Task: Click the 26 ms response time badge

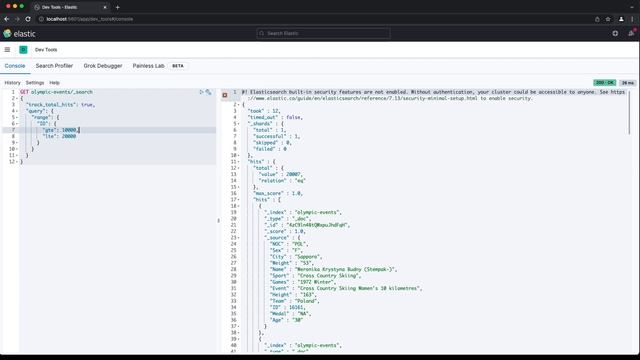Action: (x=628, y=83)
